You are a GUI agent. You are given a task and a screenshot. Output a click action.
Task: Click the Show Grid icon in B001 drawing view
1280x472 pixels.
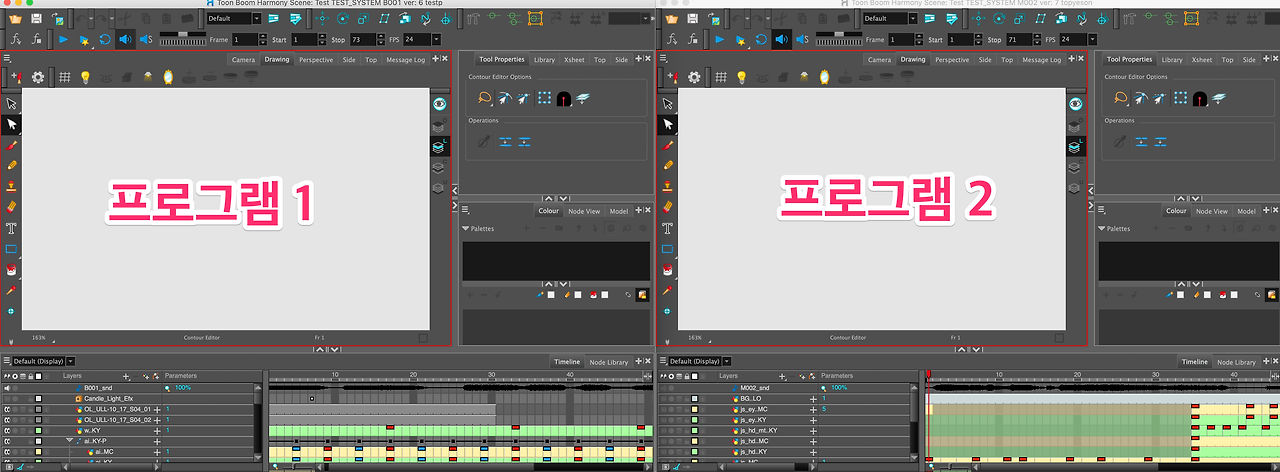coord(64,77)
